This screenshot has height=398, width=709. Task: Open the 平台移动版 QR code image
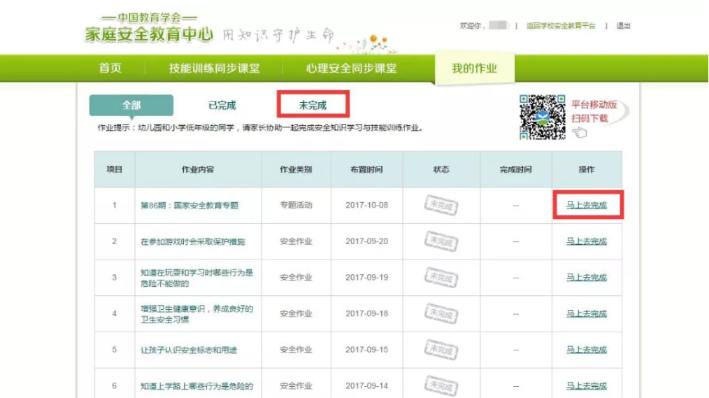coord(542,117)
